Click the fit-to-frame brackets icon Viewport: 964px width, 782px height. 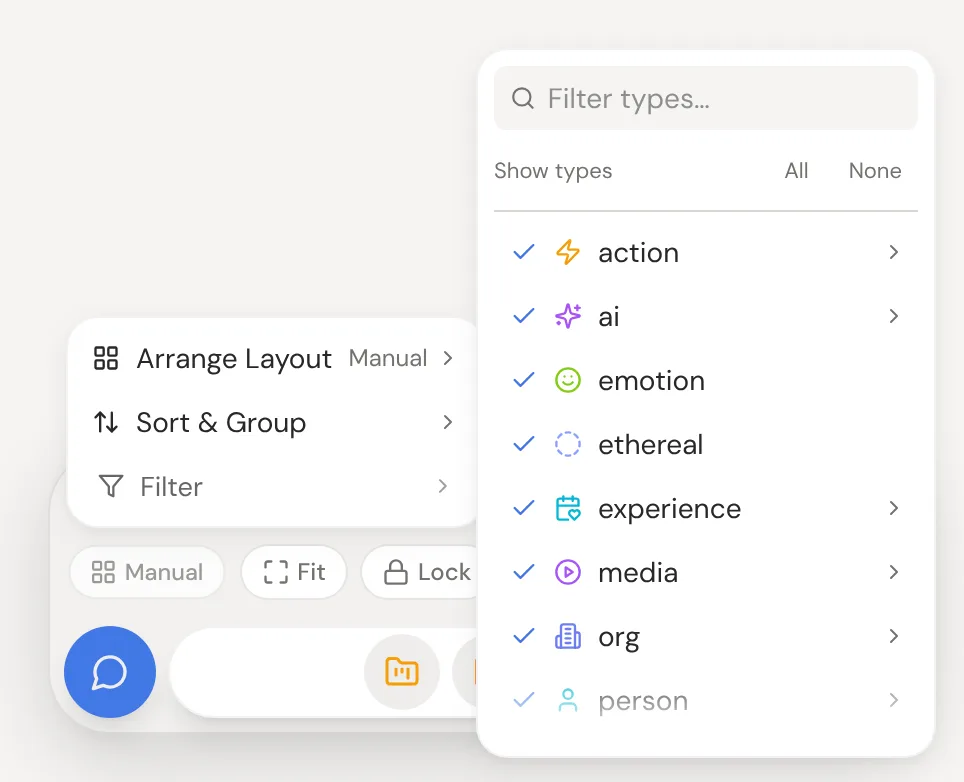coord(275,572)
